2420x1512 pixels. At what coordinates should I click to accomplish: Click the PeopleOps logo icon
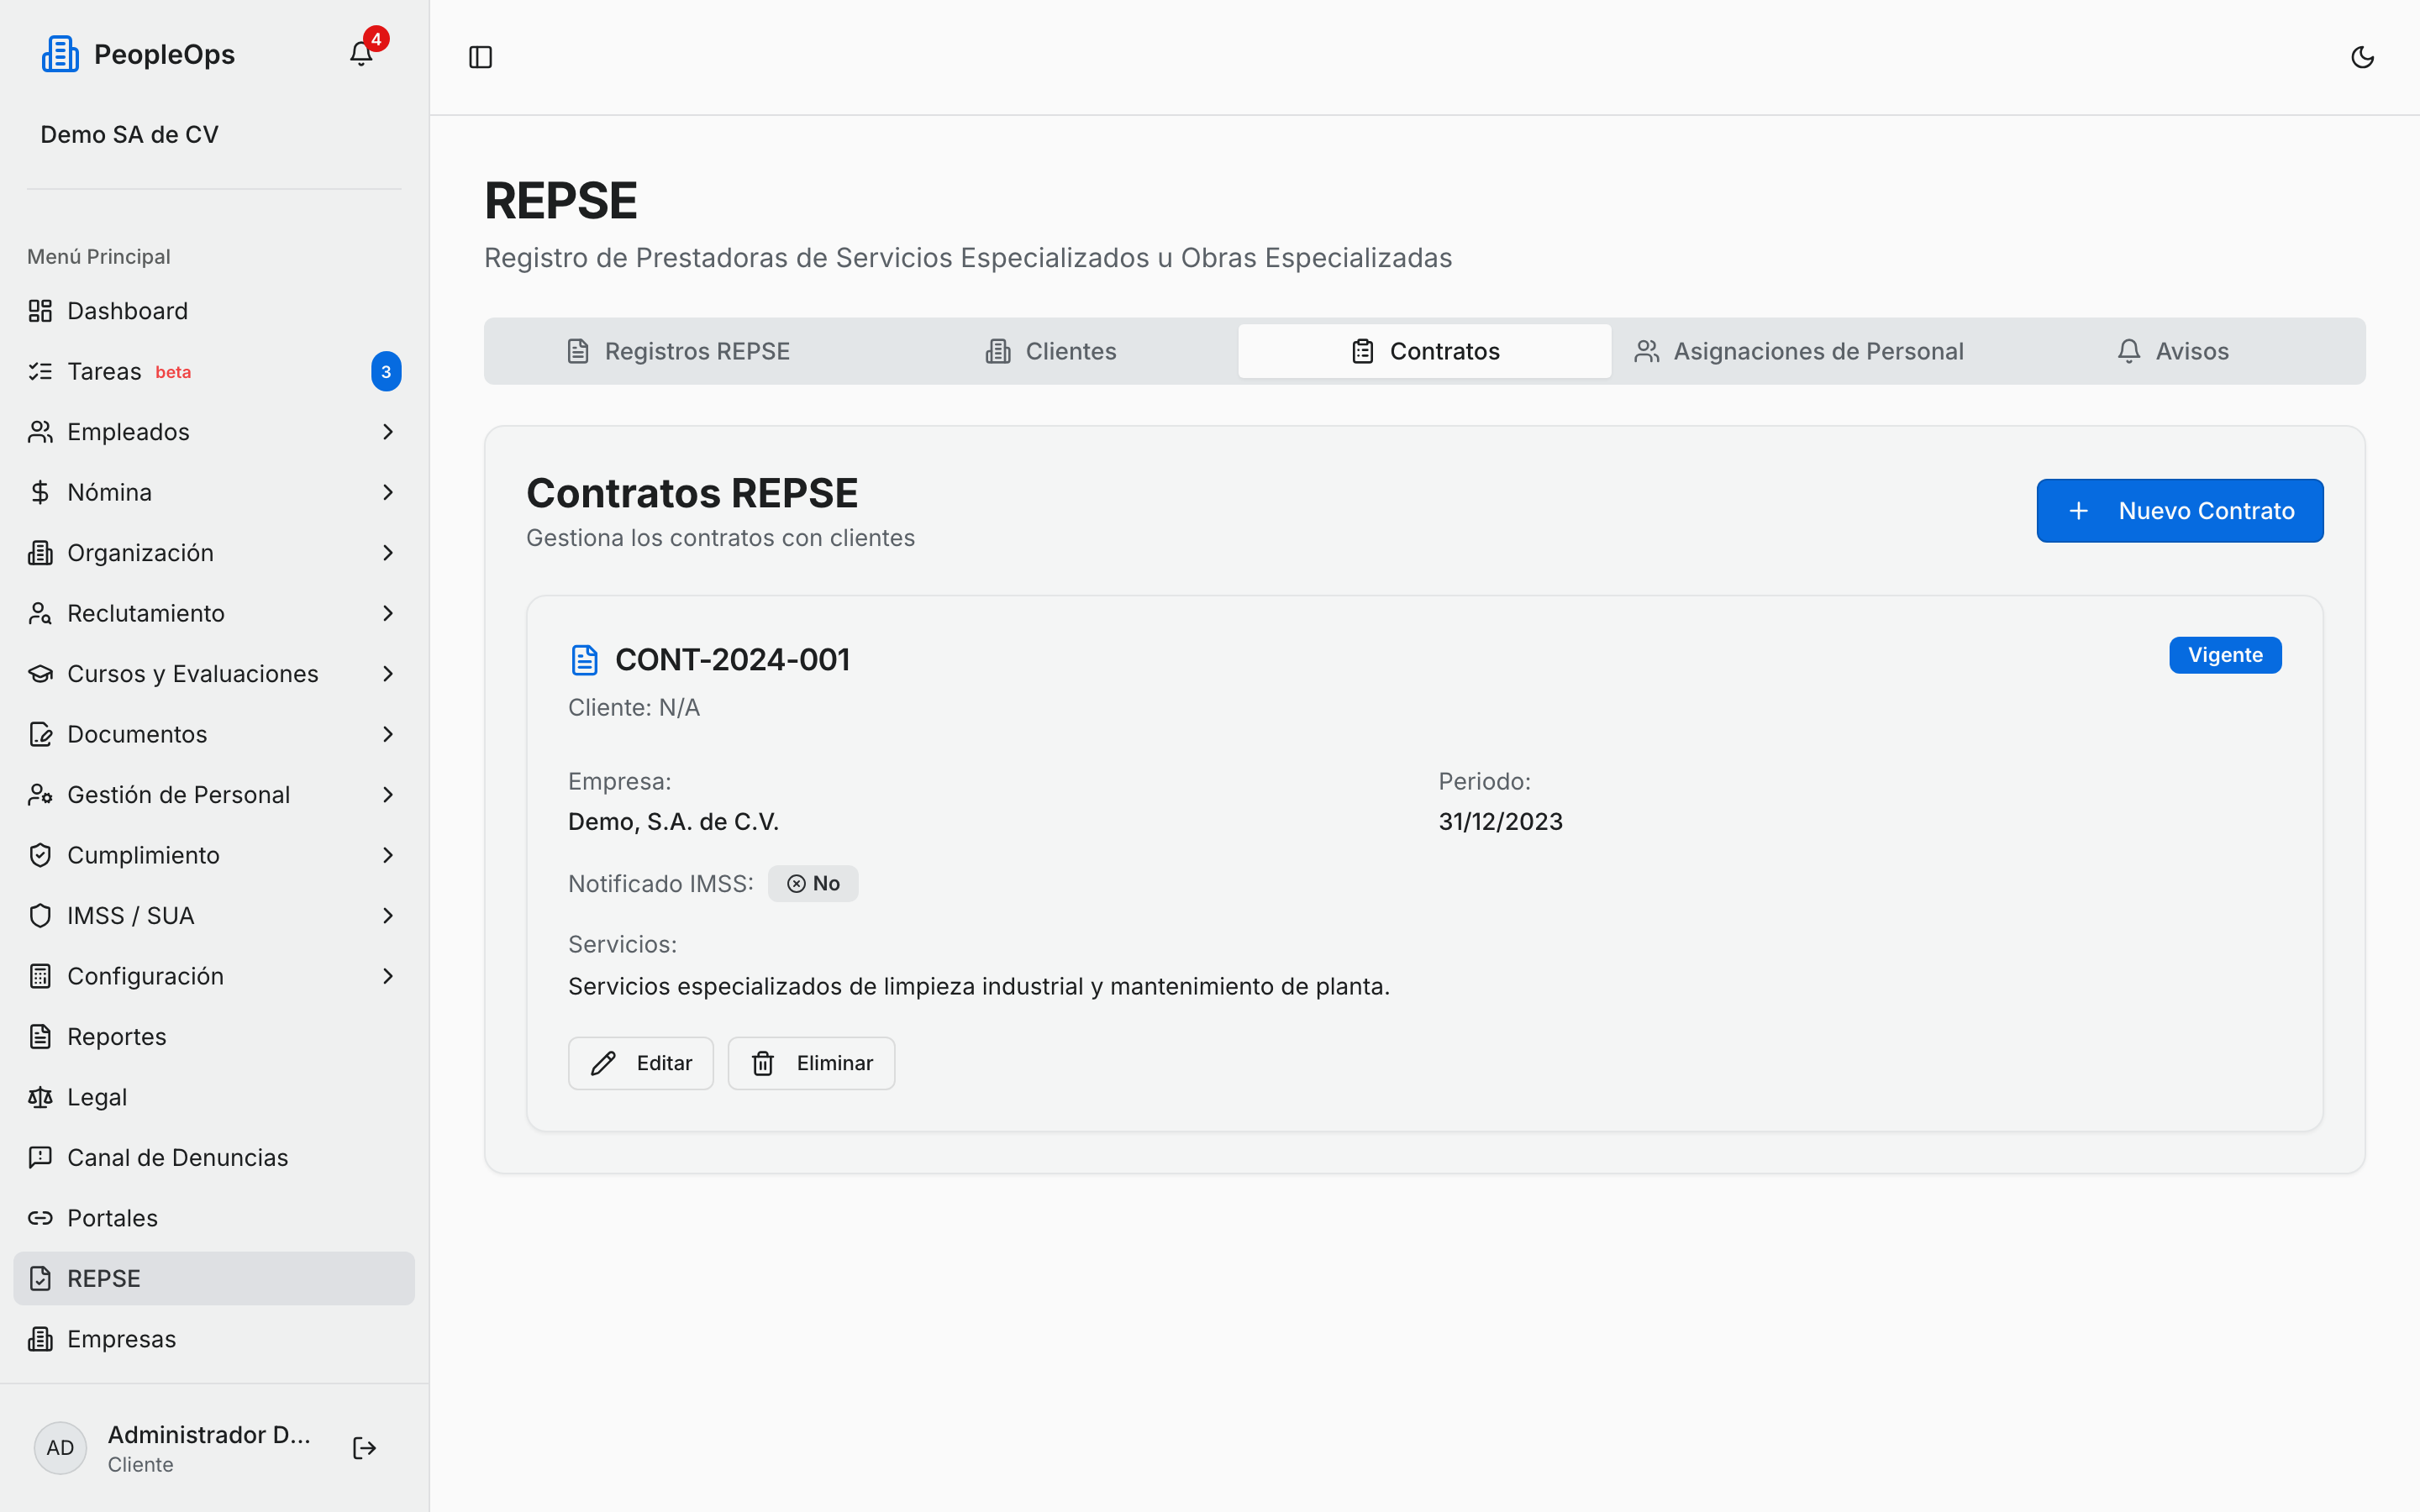pos(60,54)
